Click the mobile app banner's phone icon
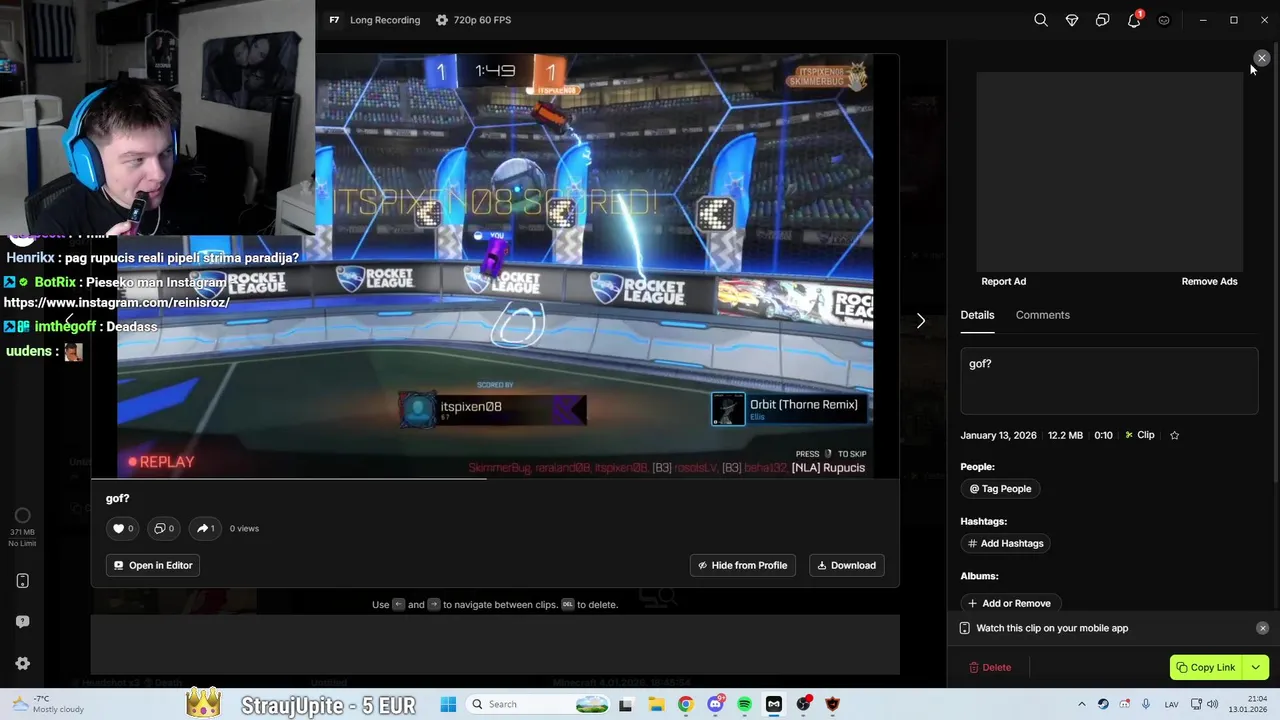 (x=965, y=628)
